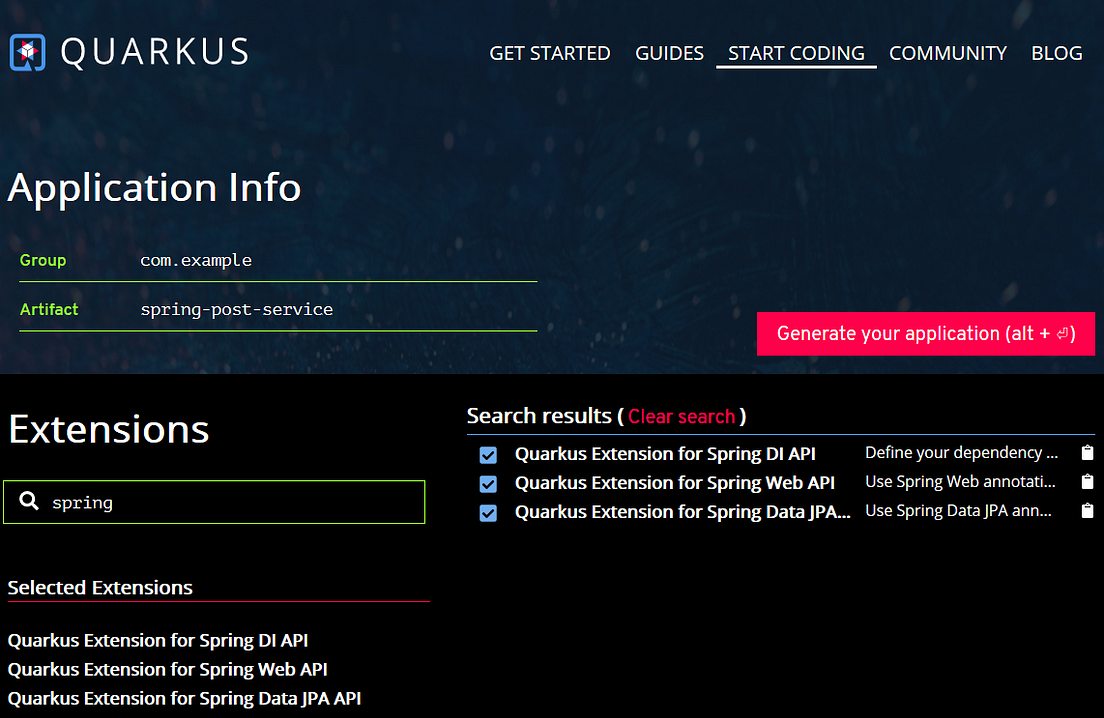Copy Spring Web API snippet via clipboard icon

click(1087, 481)
